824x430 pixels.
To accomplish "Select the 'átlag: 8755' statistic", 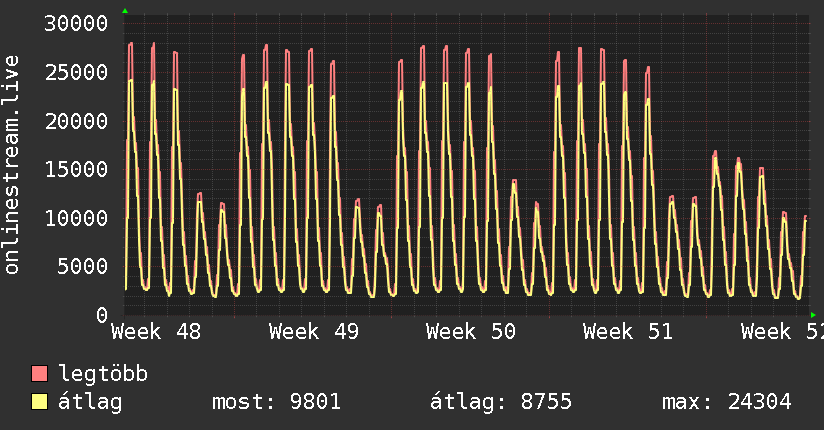I will (501, 402).
